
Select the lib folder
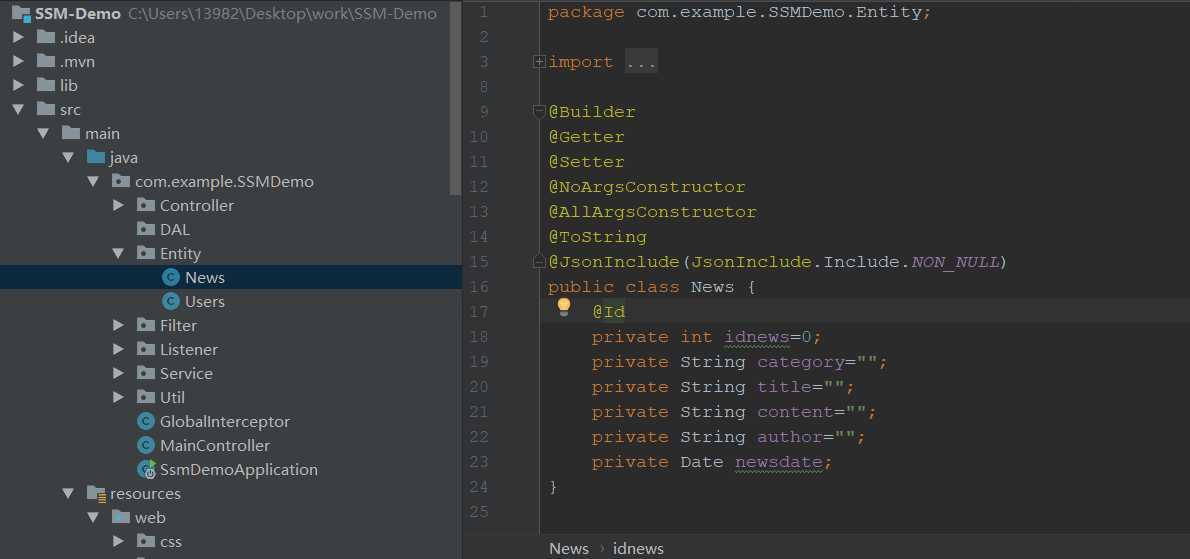(x=68, y=85)
